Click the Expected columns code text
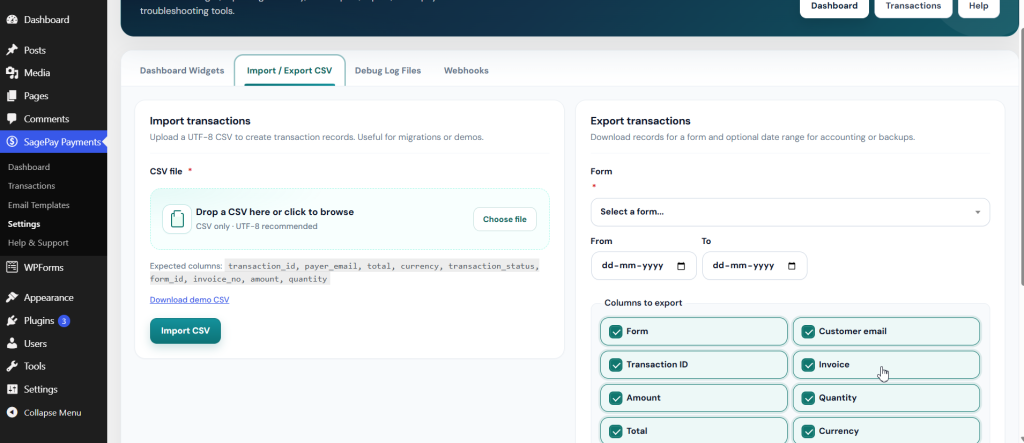Viewport: 1024px width, 443px height. pyautogui.click(x=345, y=272)
